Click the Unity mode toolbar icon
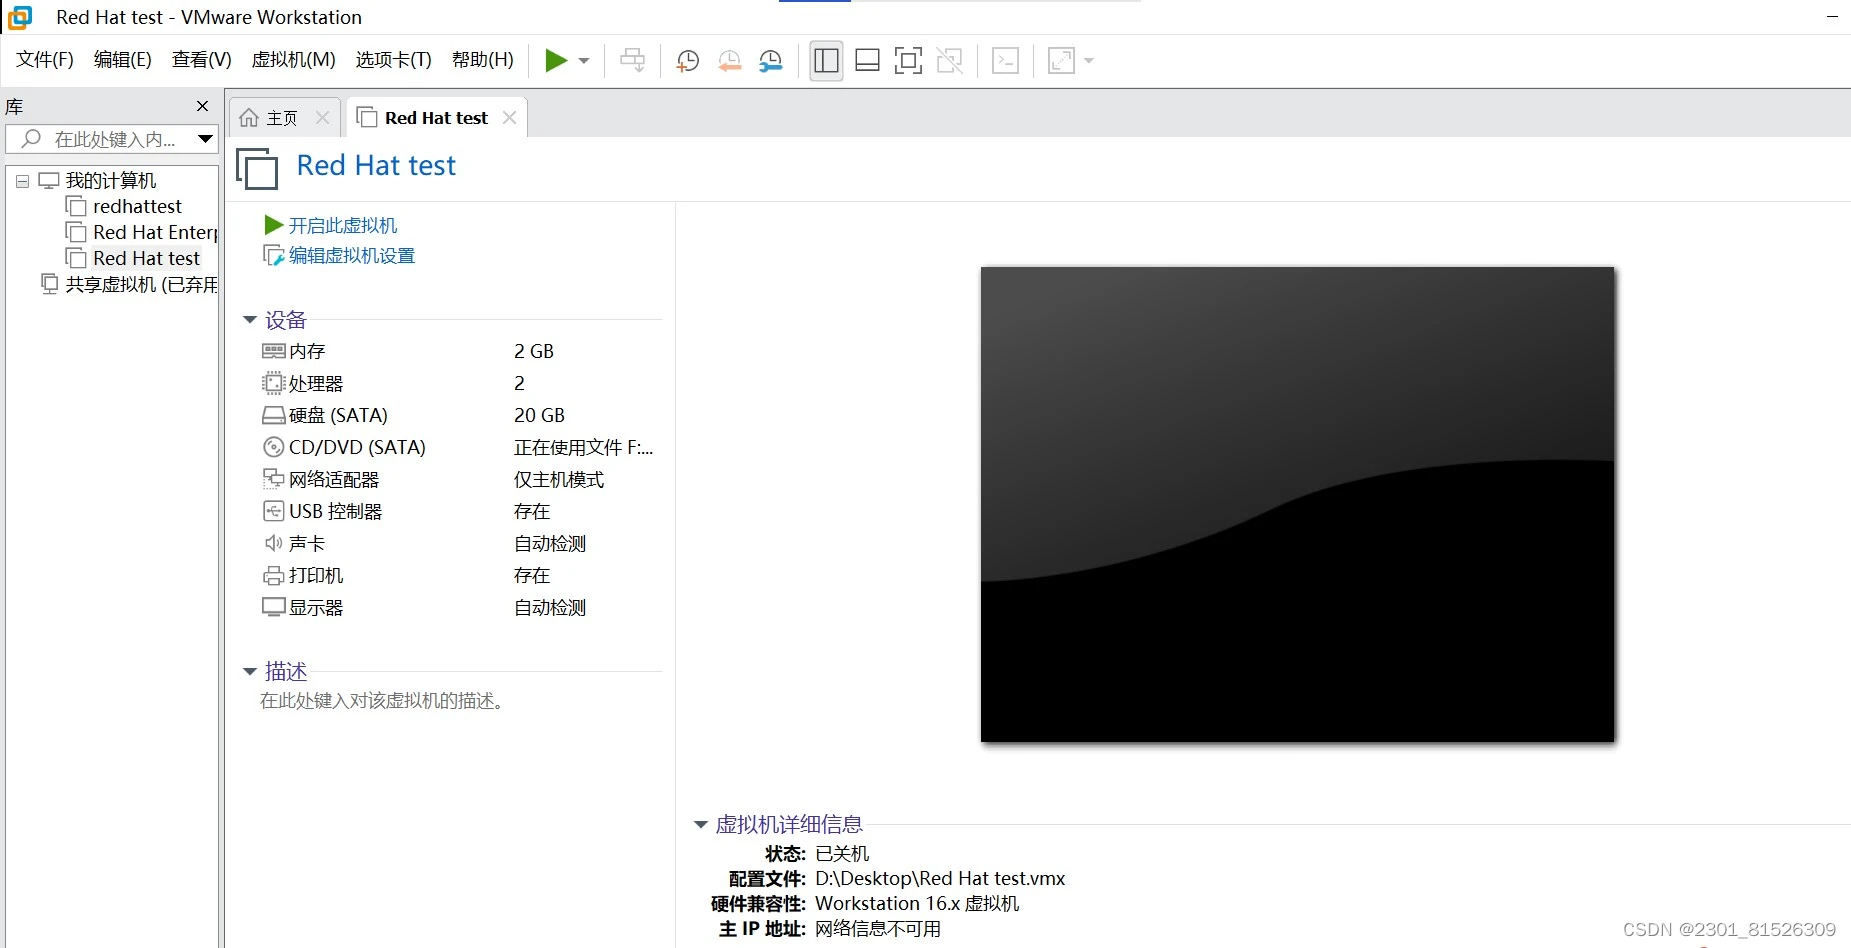The width and height of the screenshot is (1851, 948). click(x=949, y=61)
